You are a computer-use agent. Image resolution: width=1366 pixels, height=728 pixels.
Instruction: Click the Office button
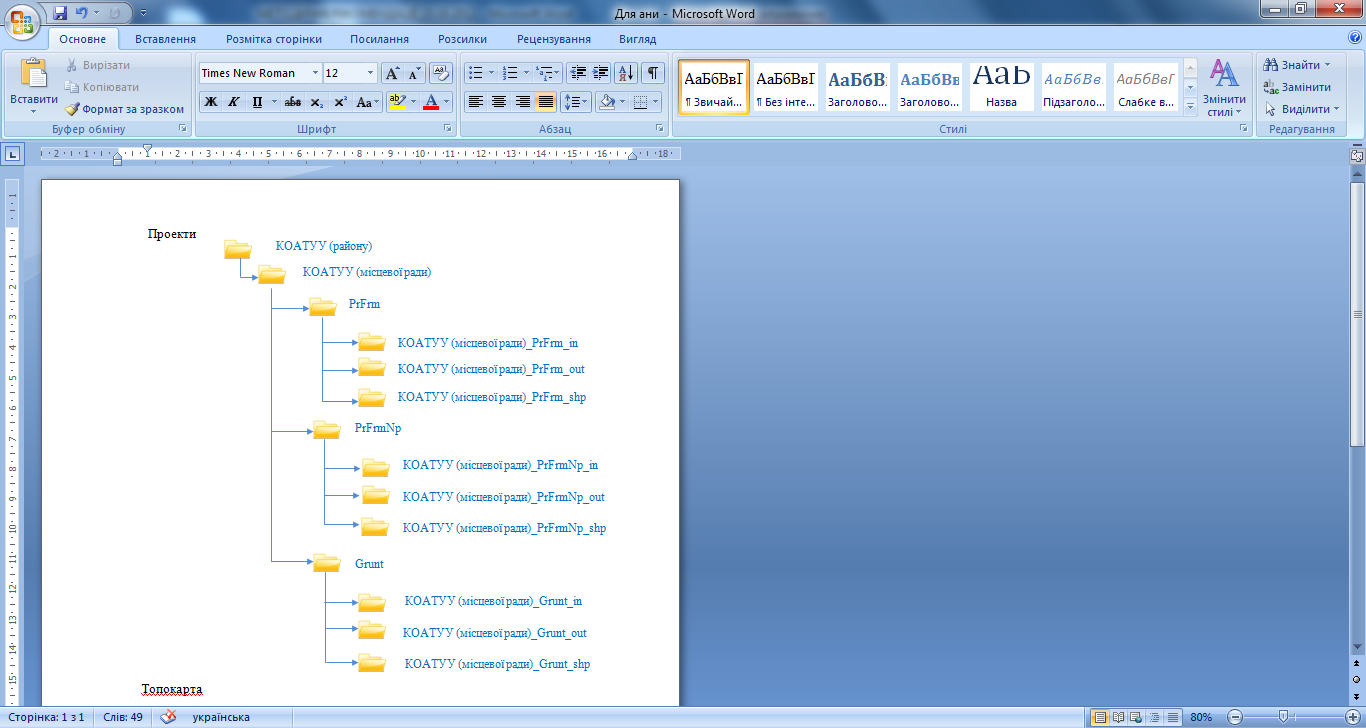click(23, 22)
